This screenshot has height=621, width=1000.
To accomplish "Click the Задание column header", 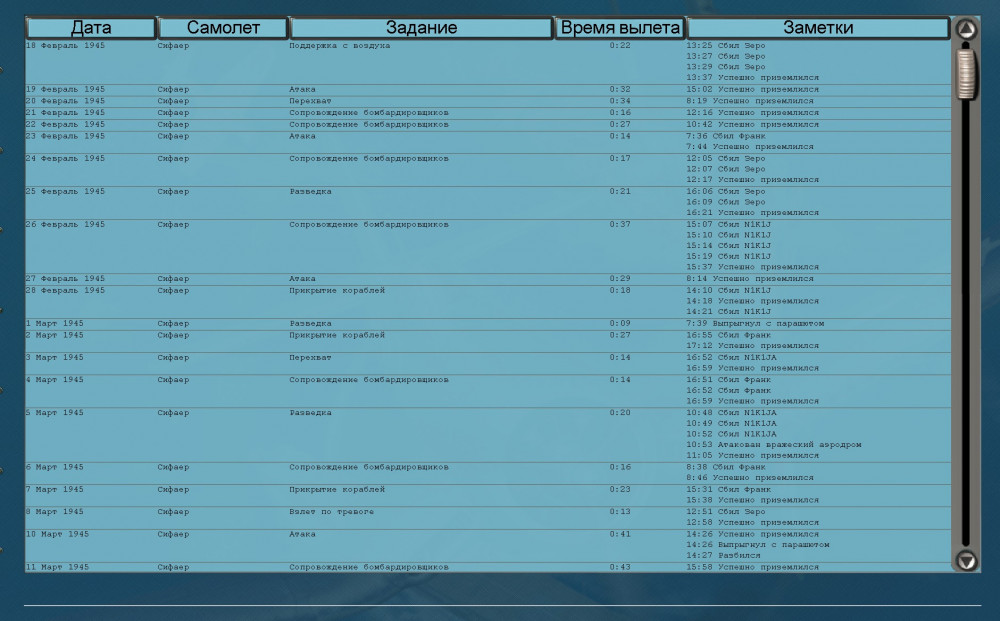I will pos(421,28).
